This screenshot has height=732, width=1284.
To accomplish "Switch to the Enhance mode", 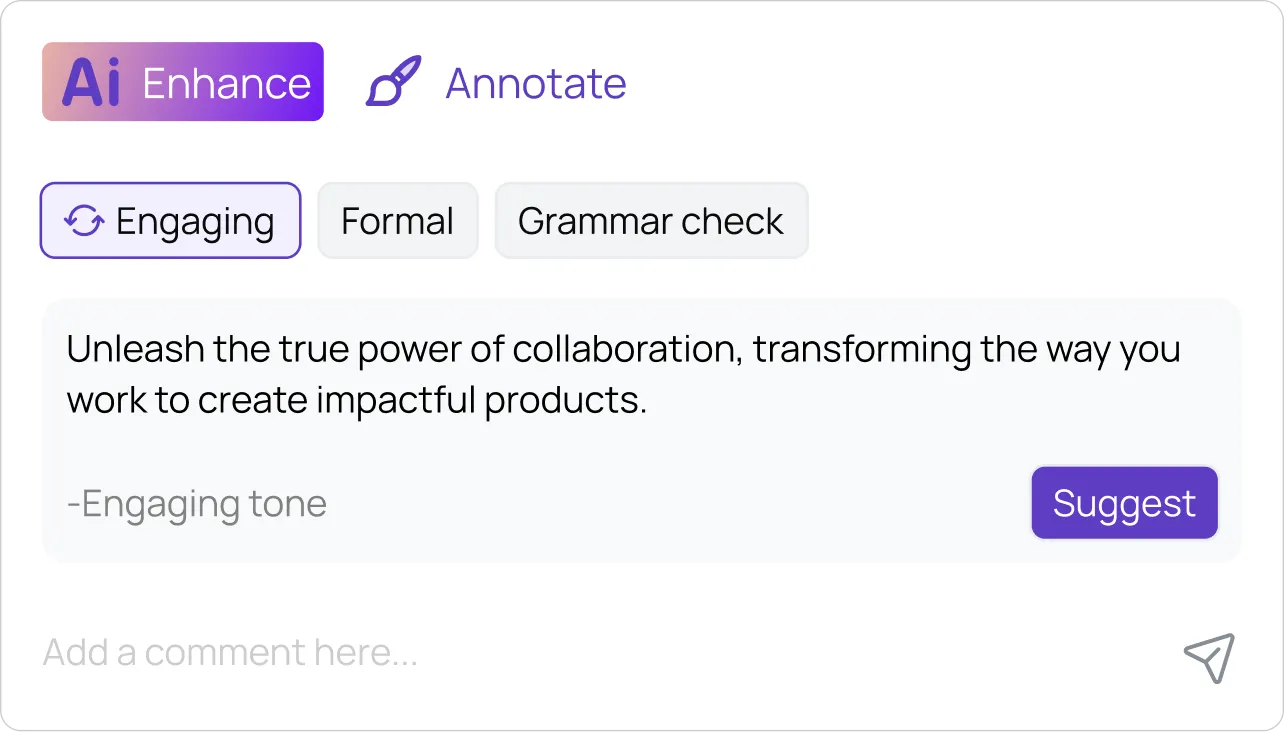I will [x=182, y=82].
